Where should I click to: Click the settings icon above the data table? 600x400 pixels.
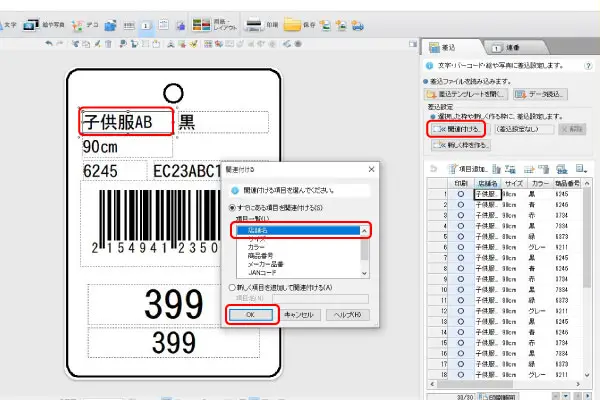point(561,169)
